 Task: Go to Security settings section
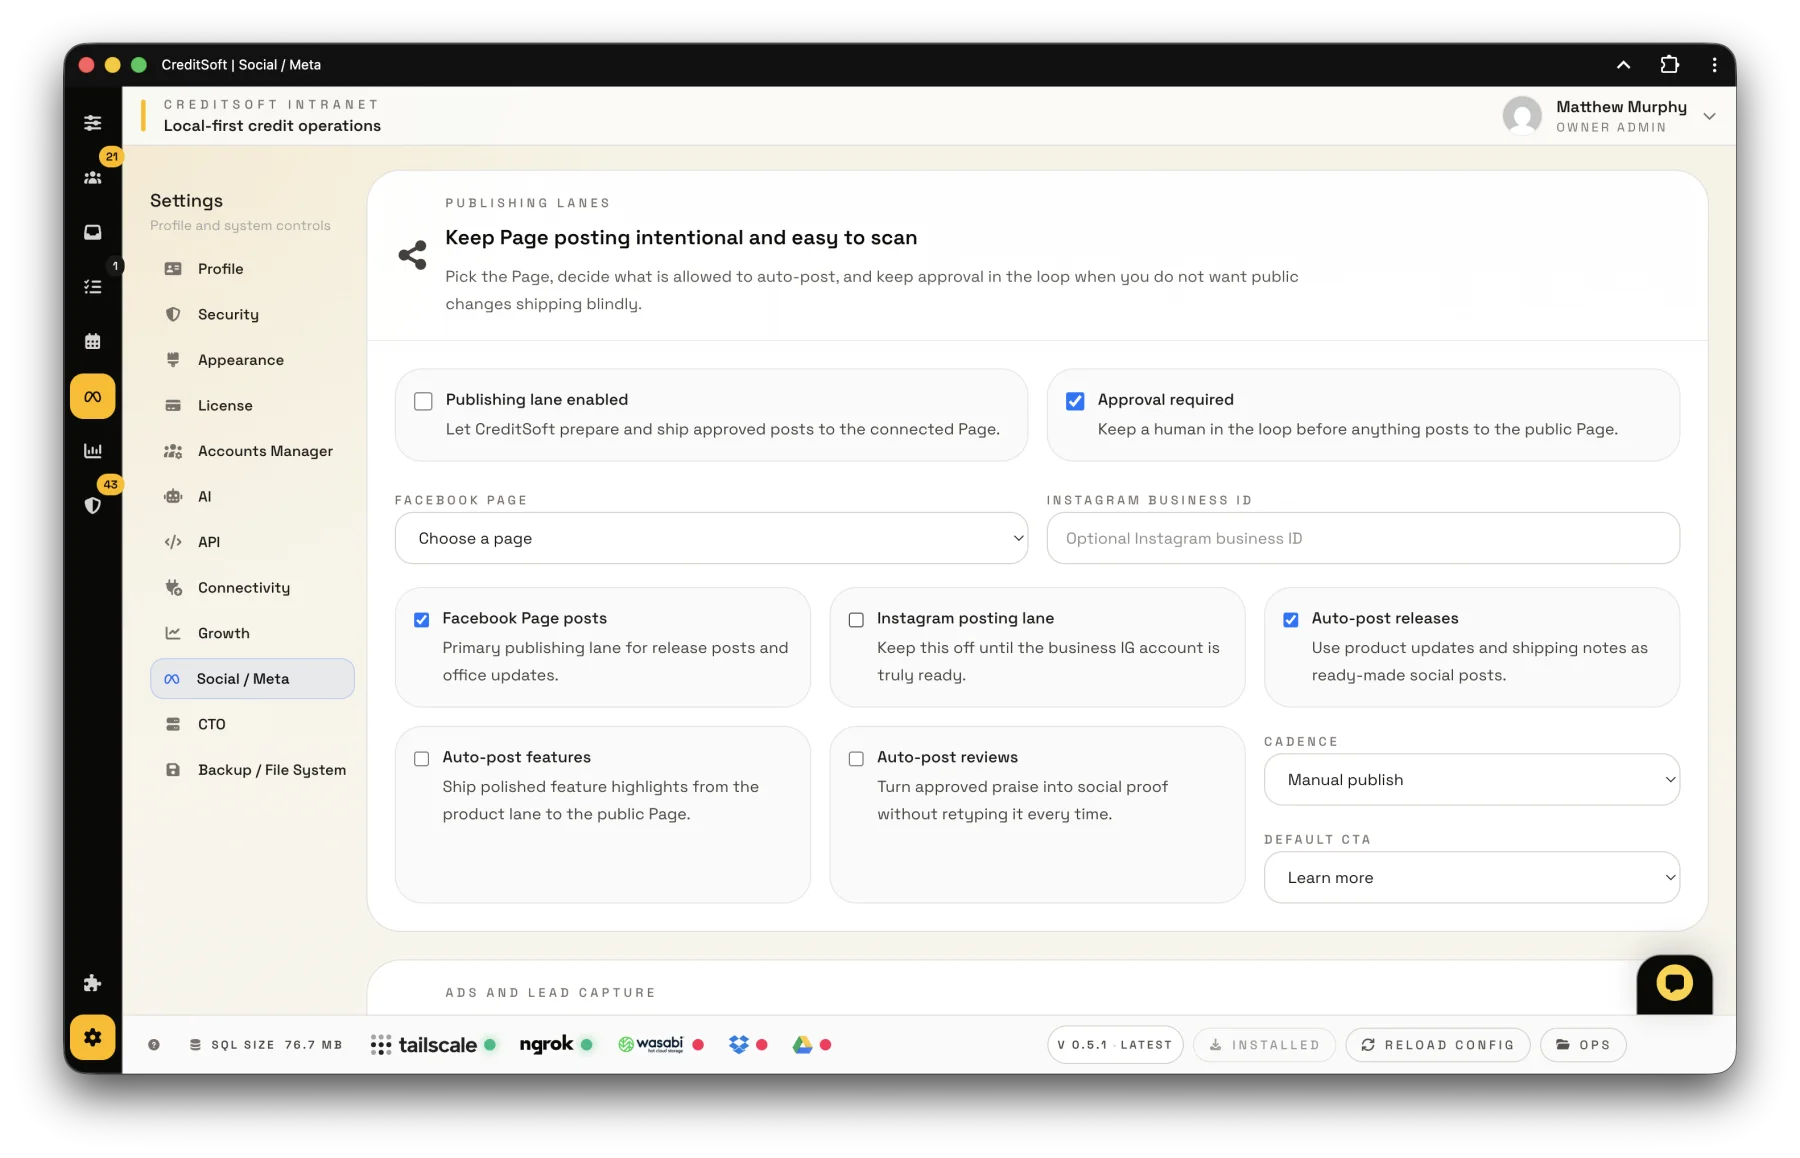click(x=228, y=314)
